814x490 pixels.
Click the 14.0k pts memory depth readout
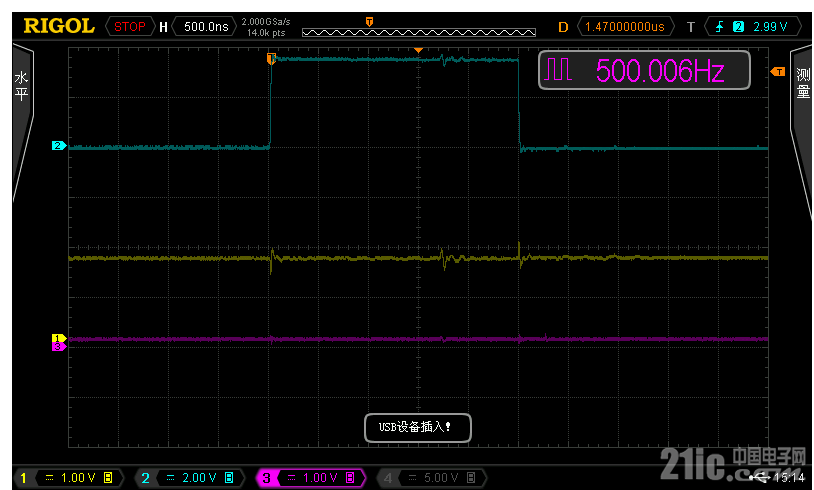point(266,33)
